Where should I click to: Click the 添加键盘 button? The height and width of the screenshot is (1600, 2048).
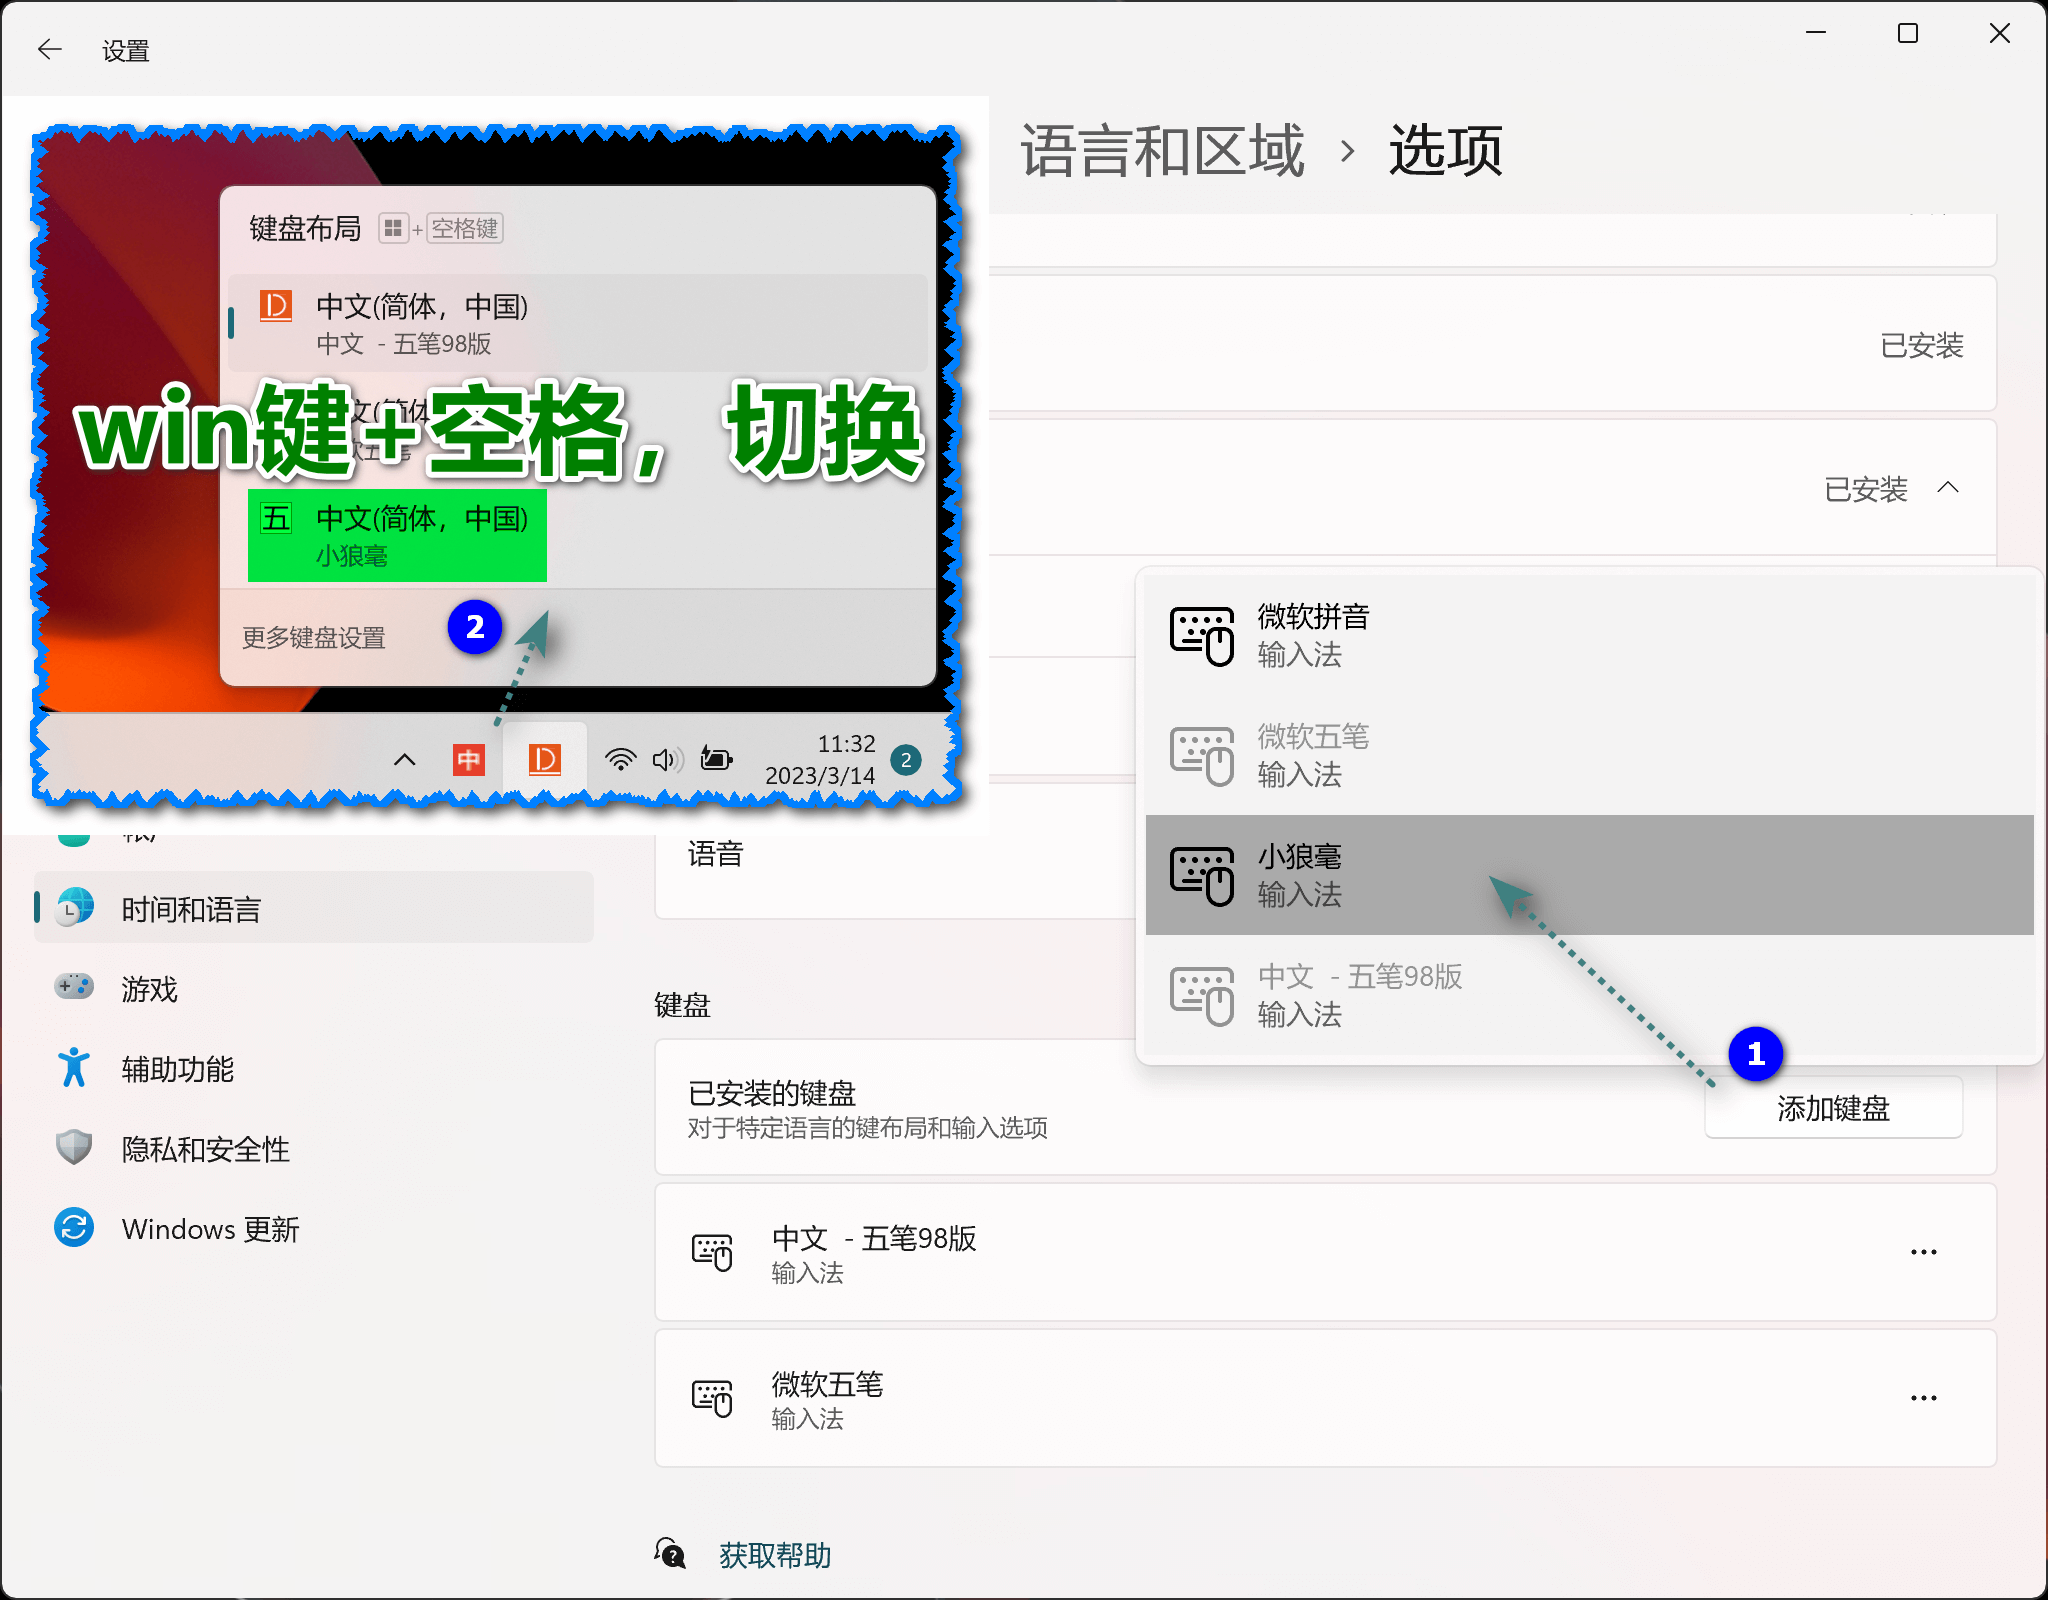pos(1833,1108)
